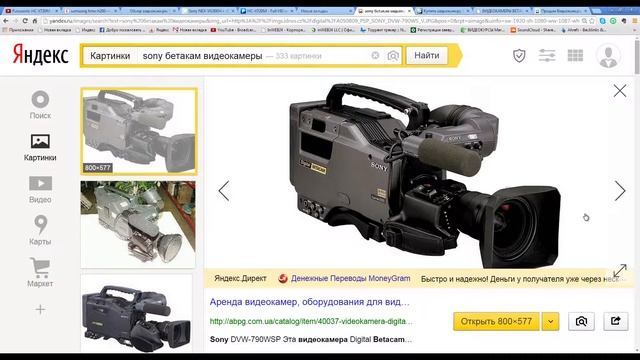Switch to the ВИДЕОКАМЕРЫ browser tab
This screenshot has height=360, width=640.
click(502, 11)
